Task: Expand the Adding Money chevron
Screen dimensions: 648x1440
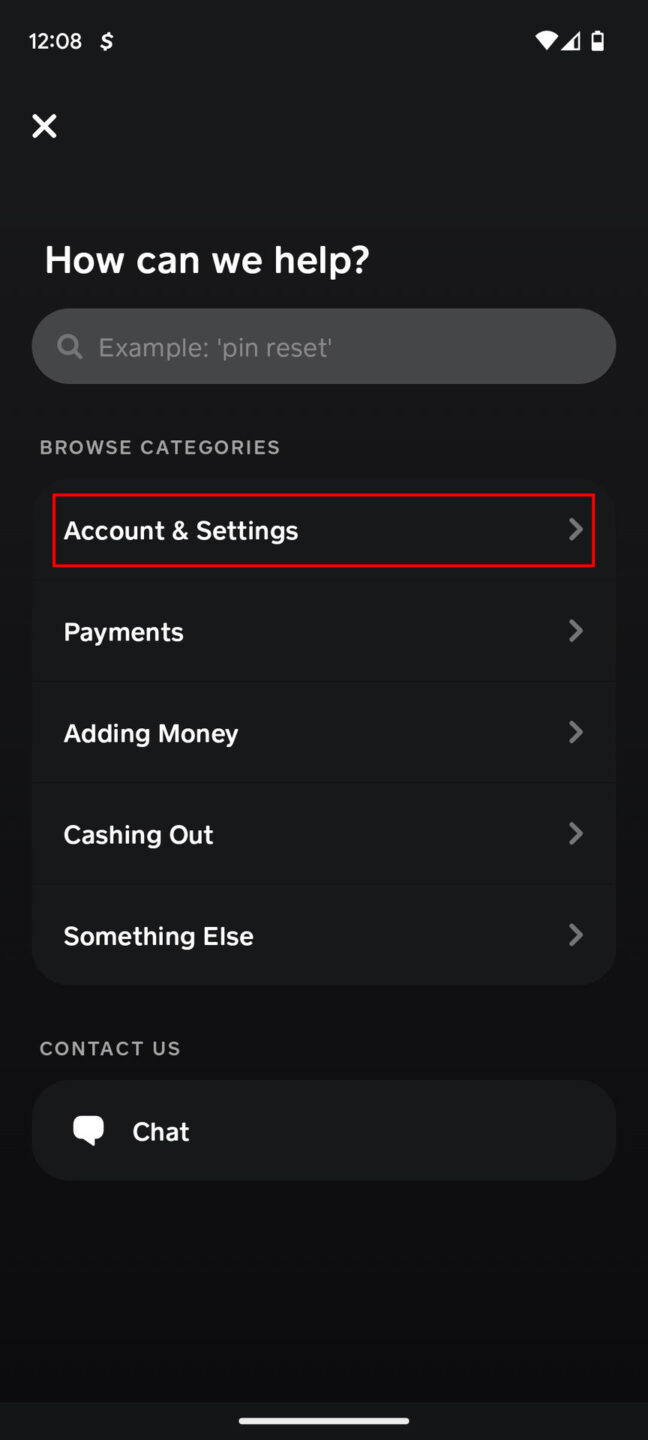Action: (x=576, y=732)
